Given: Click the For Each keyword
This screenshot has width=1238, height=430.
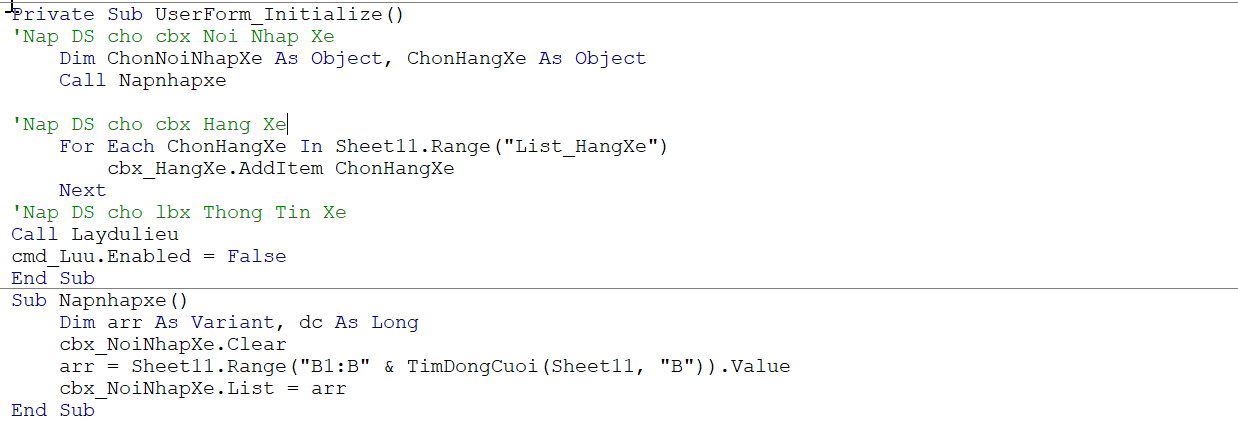Looking at the screenshot, I should (x=107, y=146).
